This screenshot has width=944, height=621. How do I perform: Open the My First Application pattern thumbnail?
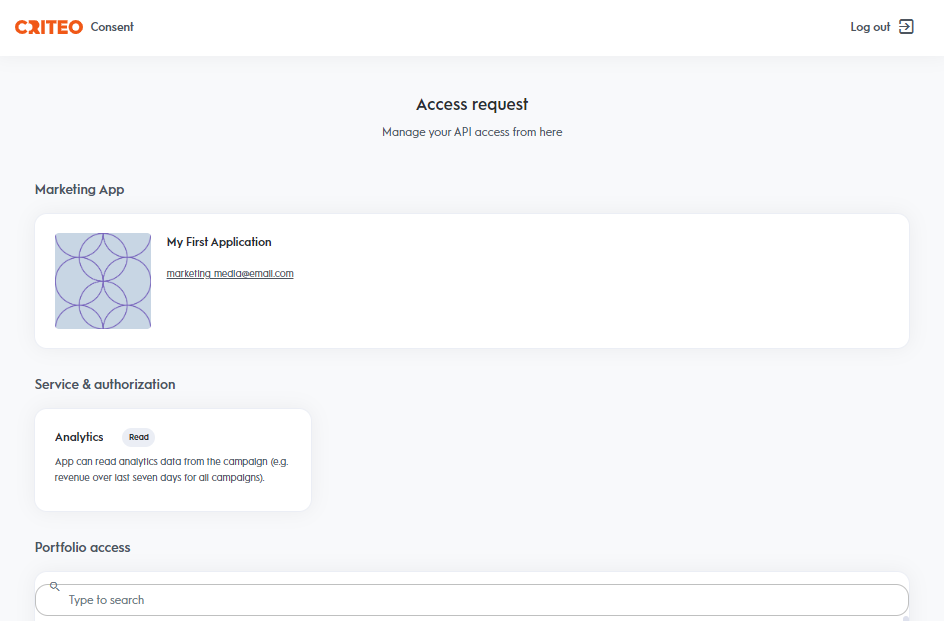click(x=103, y=281)
